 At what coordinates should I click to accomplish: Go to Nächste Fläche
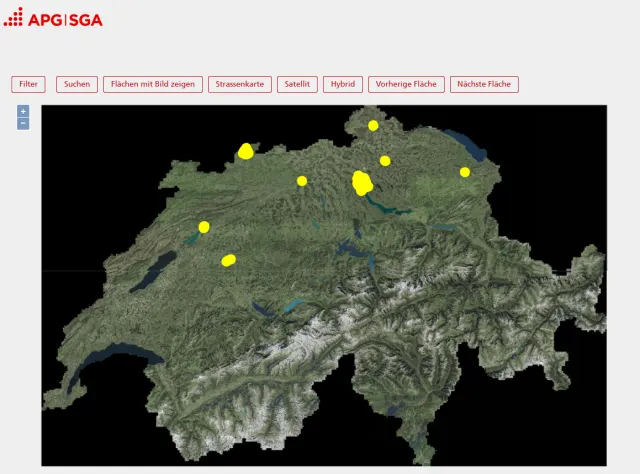point(484,84)
